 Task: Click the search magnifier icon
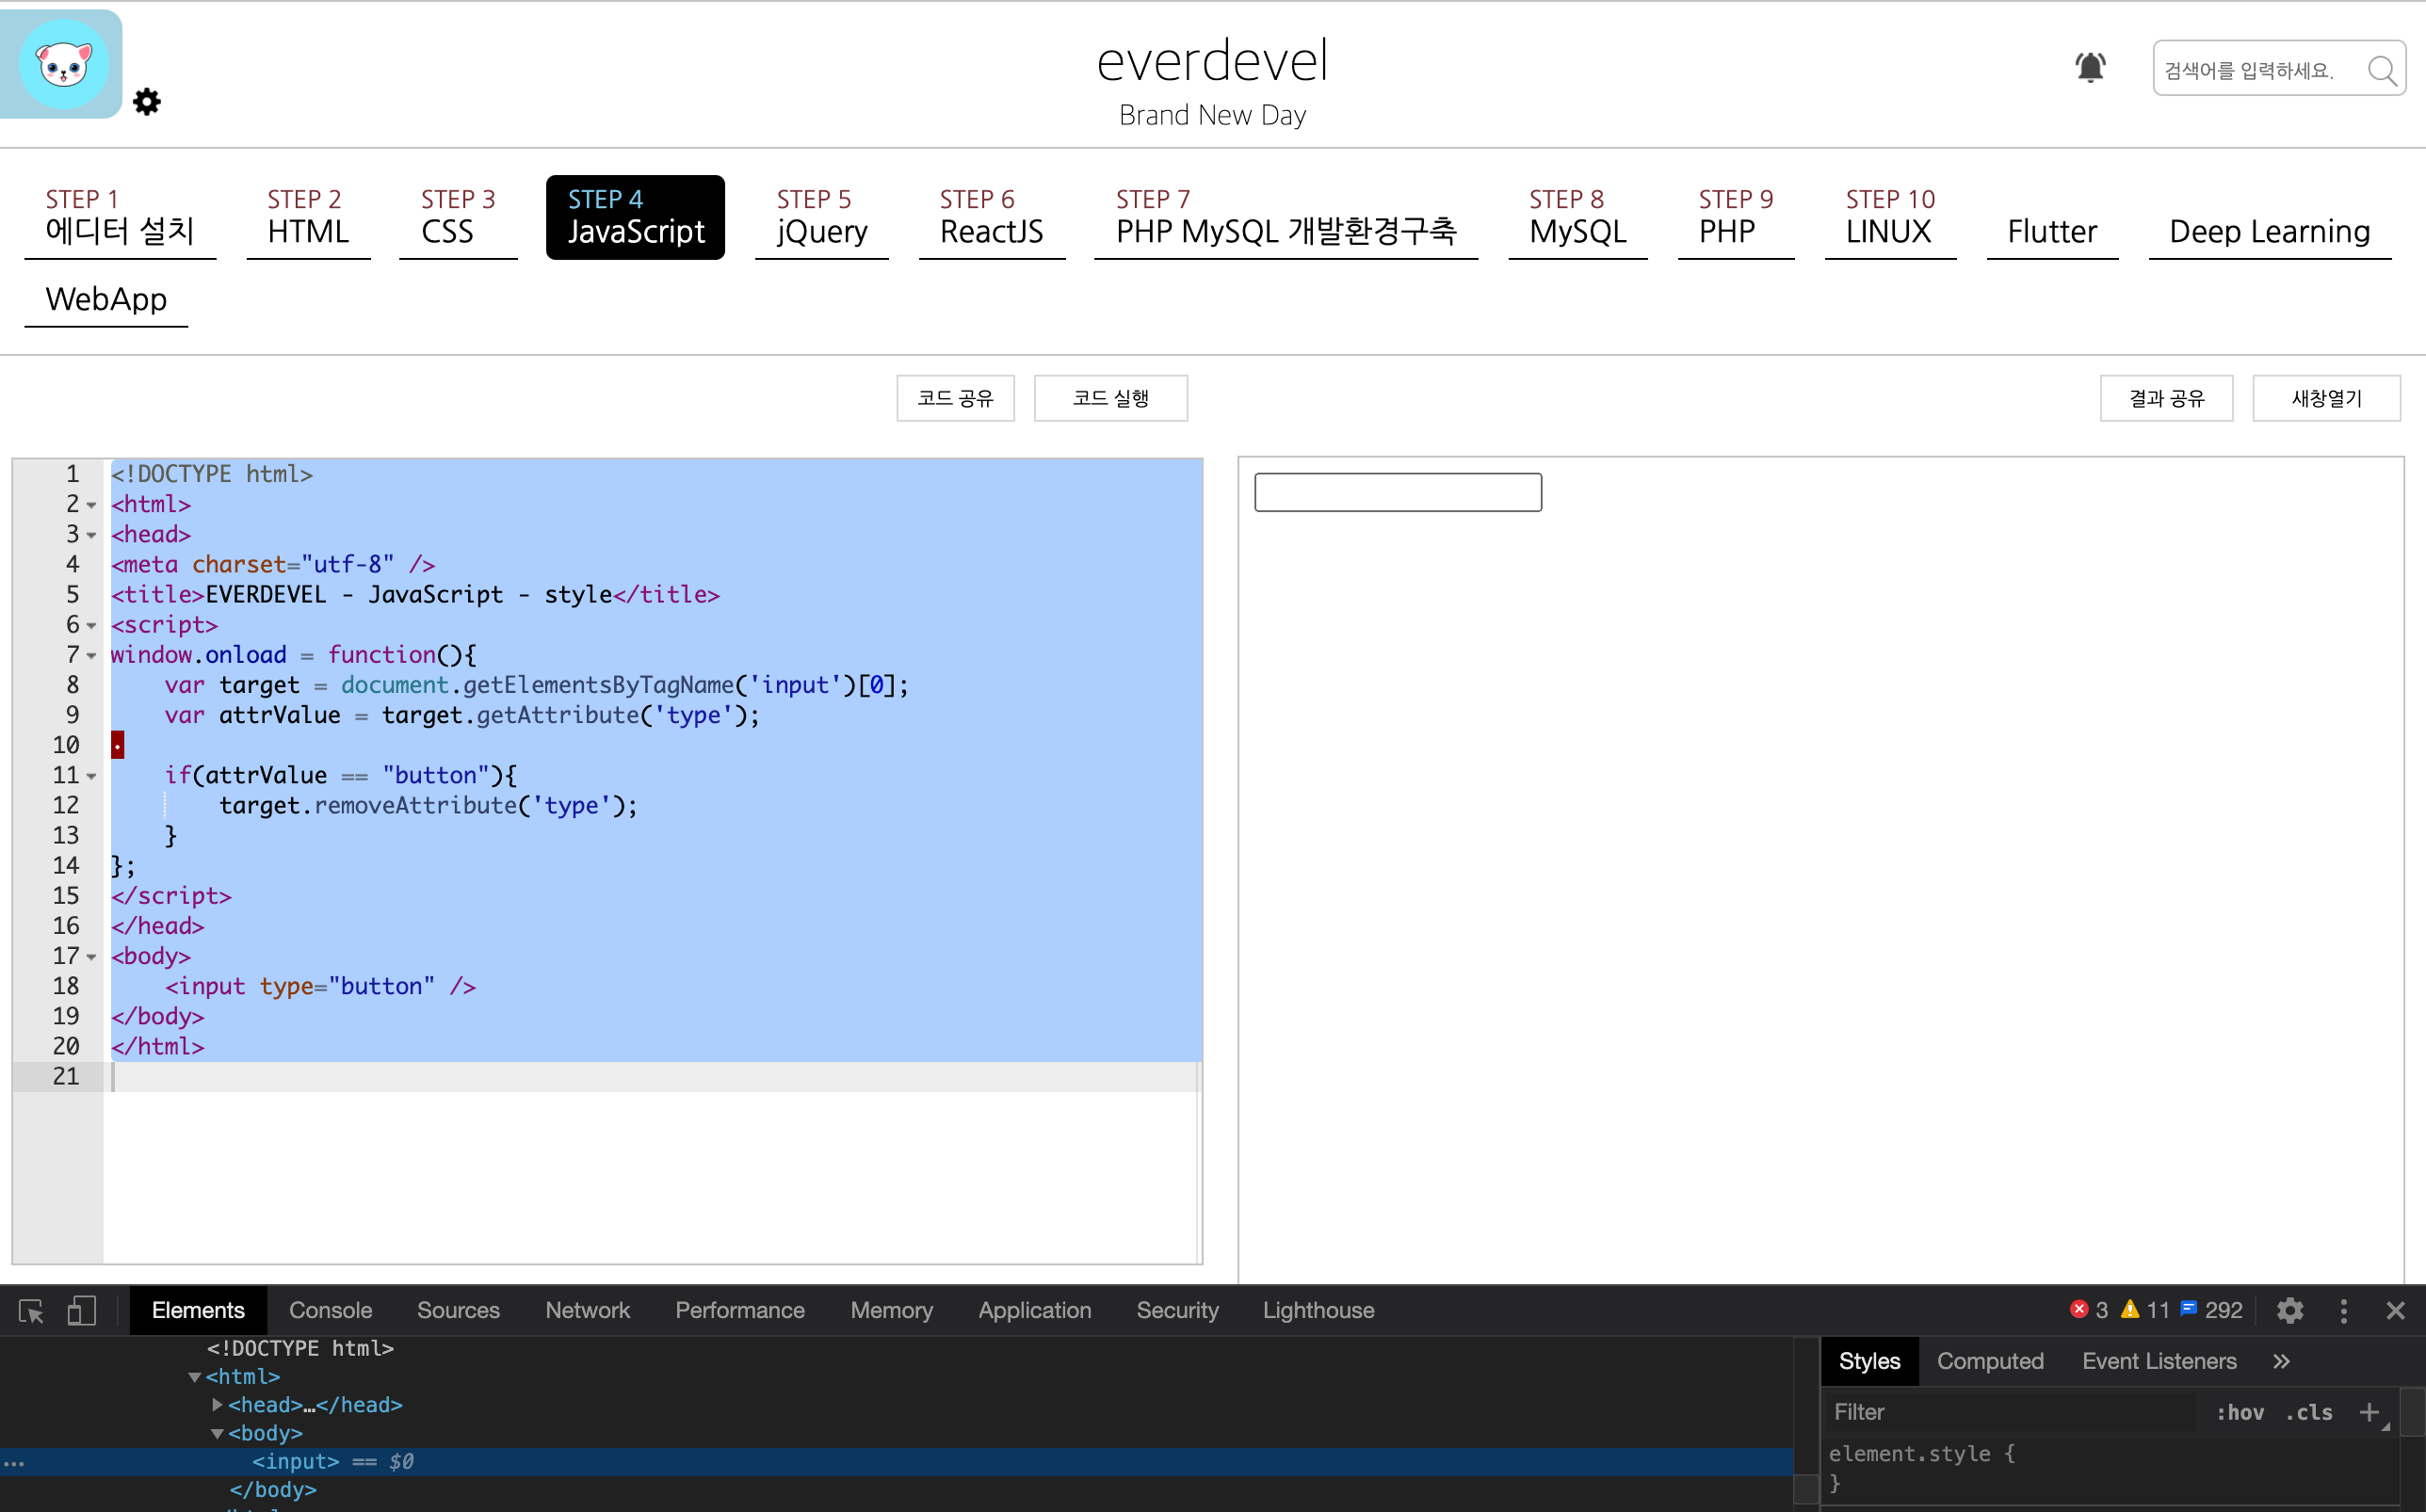click(x=2383, y=70)
